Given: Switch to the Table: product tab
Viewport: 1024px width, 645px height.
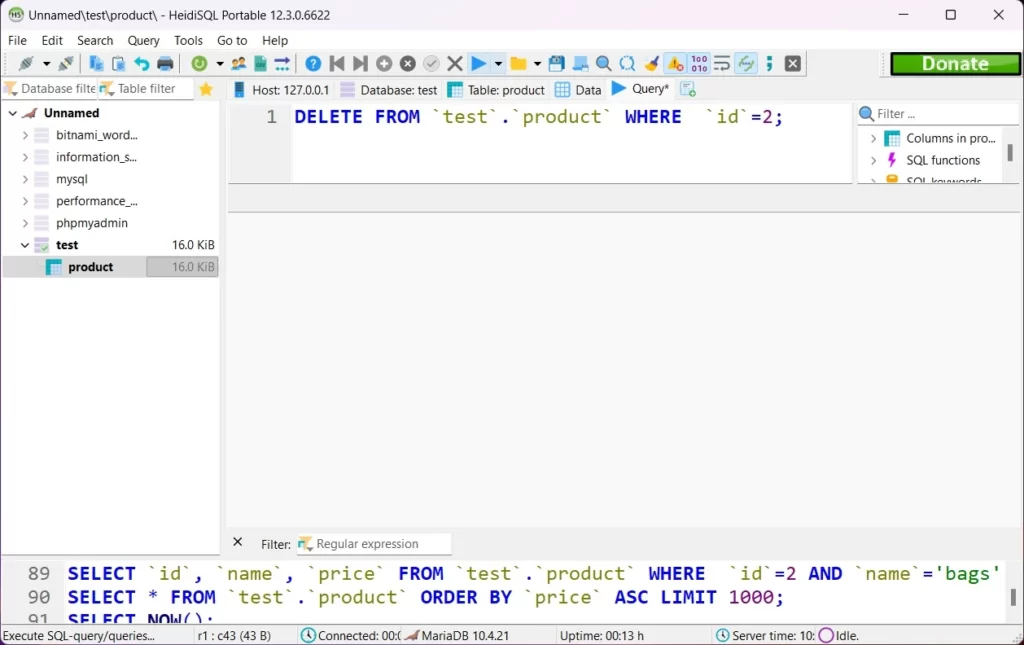Looking at the screenshot, I should click(x=496, y=89).
